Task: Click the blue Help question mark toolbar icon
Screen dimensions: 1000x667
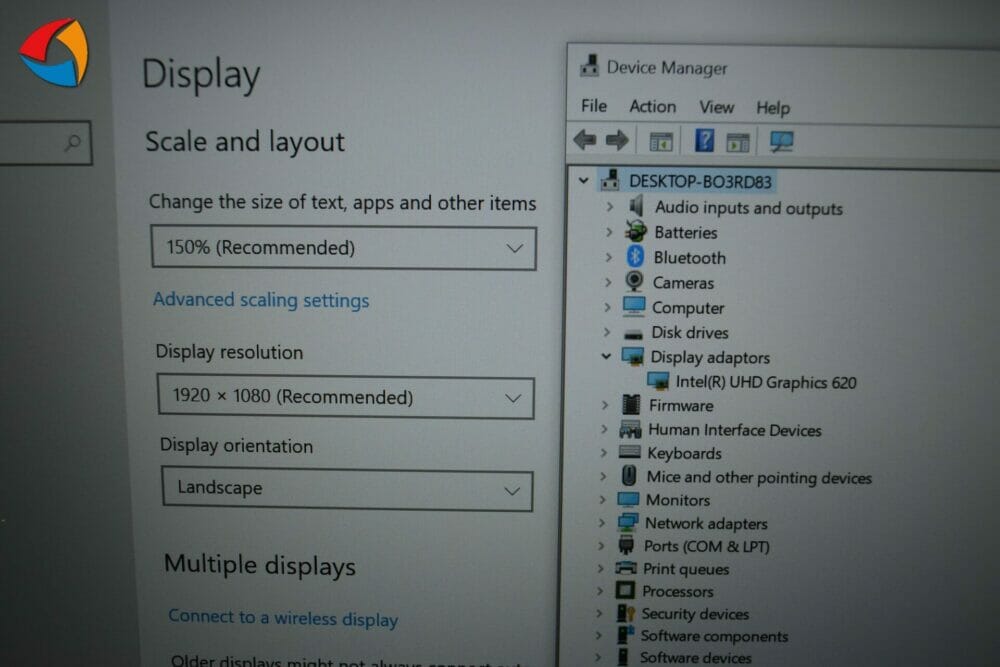Action: [704, 140]
